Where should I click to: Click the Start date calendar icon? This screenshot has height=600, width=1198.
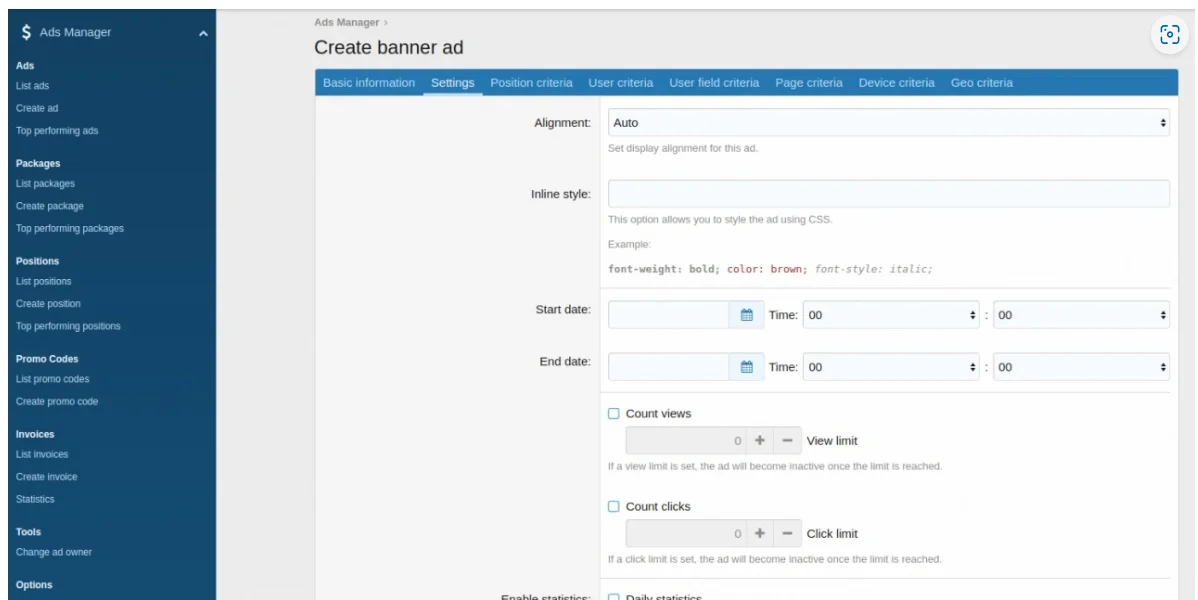pos(746,315)
